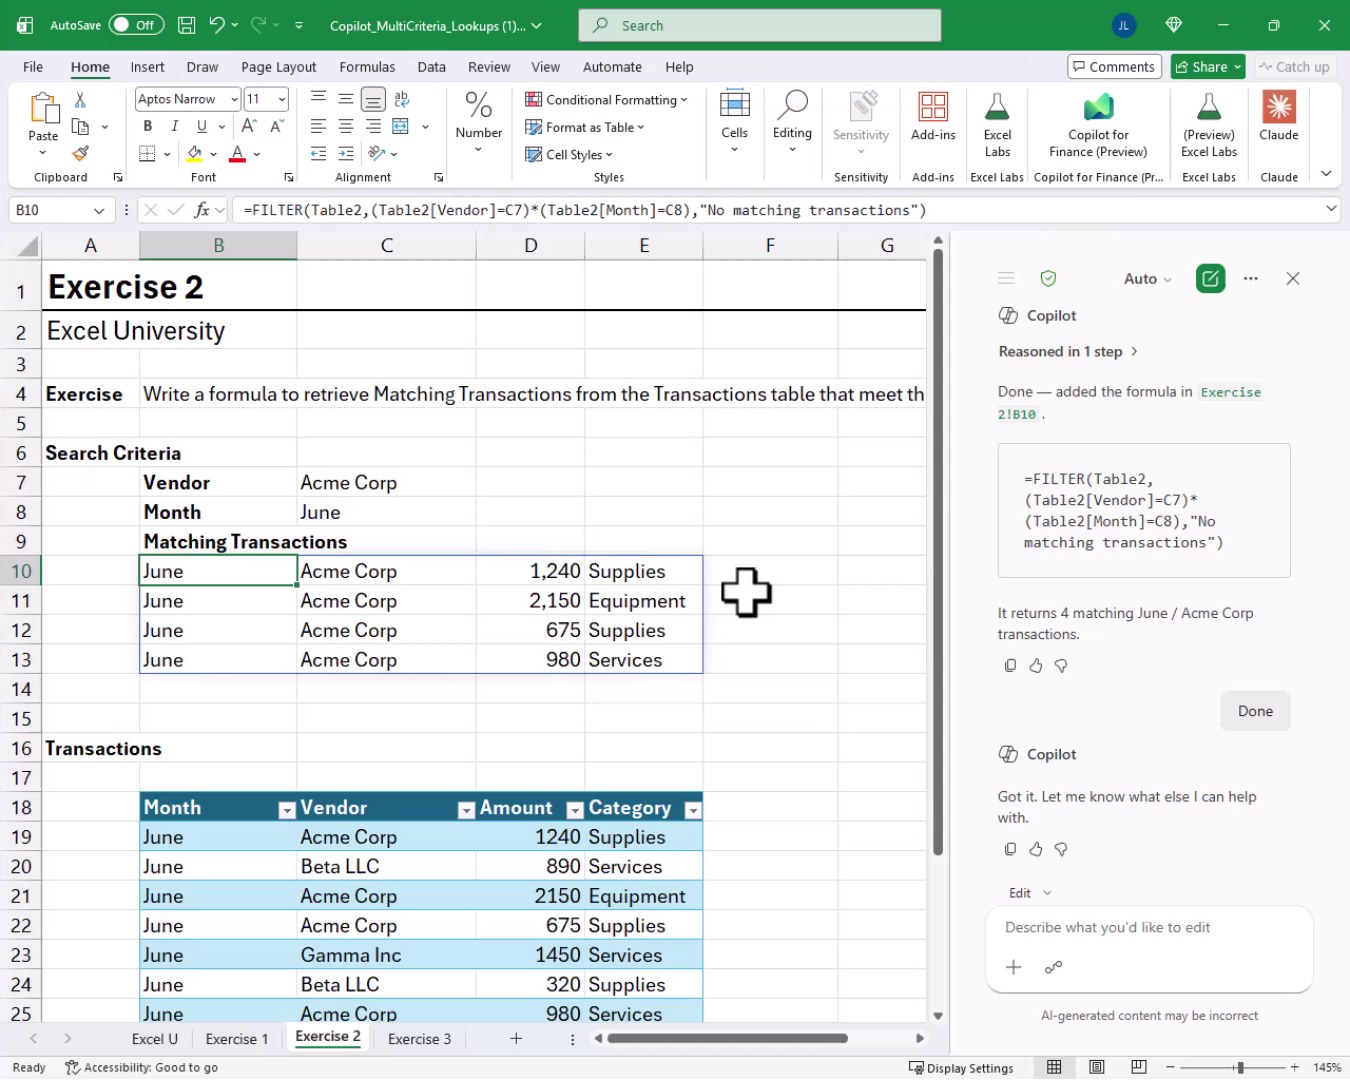The width and height of the screenshot is (1350, 1080).
Task: Open the Insert ribbon tab
Action: pos(147,67)
